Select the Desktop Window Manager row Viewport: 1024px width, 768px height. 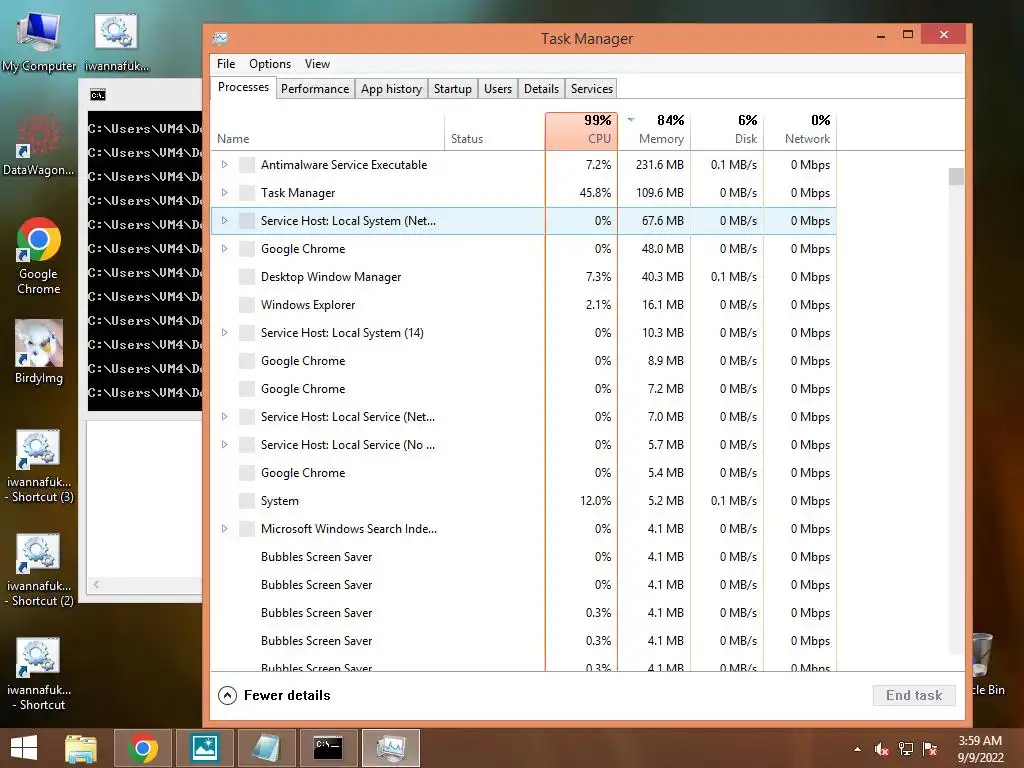coord(524,277)
